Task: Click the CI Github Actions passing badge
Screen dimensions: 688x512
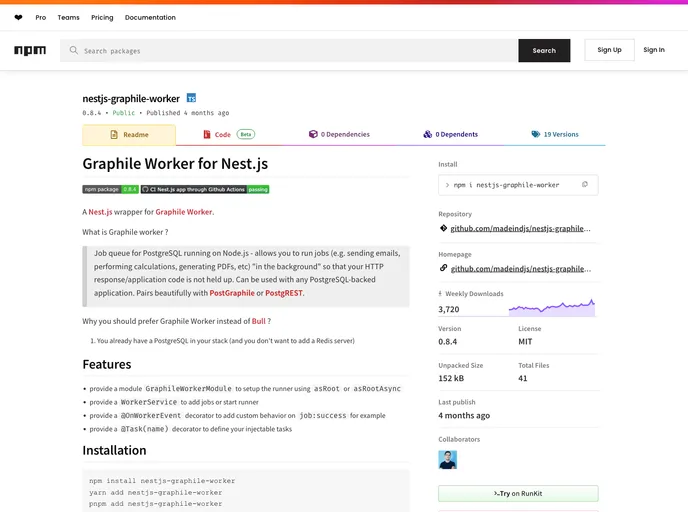Action: pyautogui.click(x=205, y=189)
